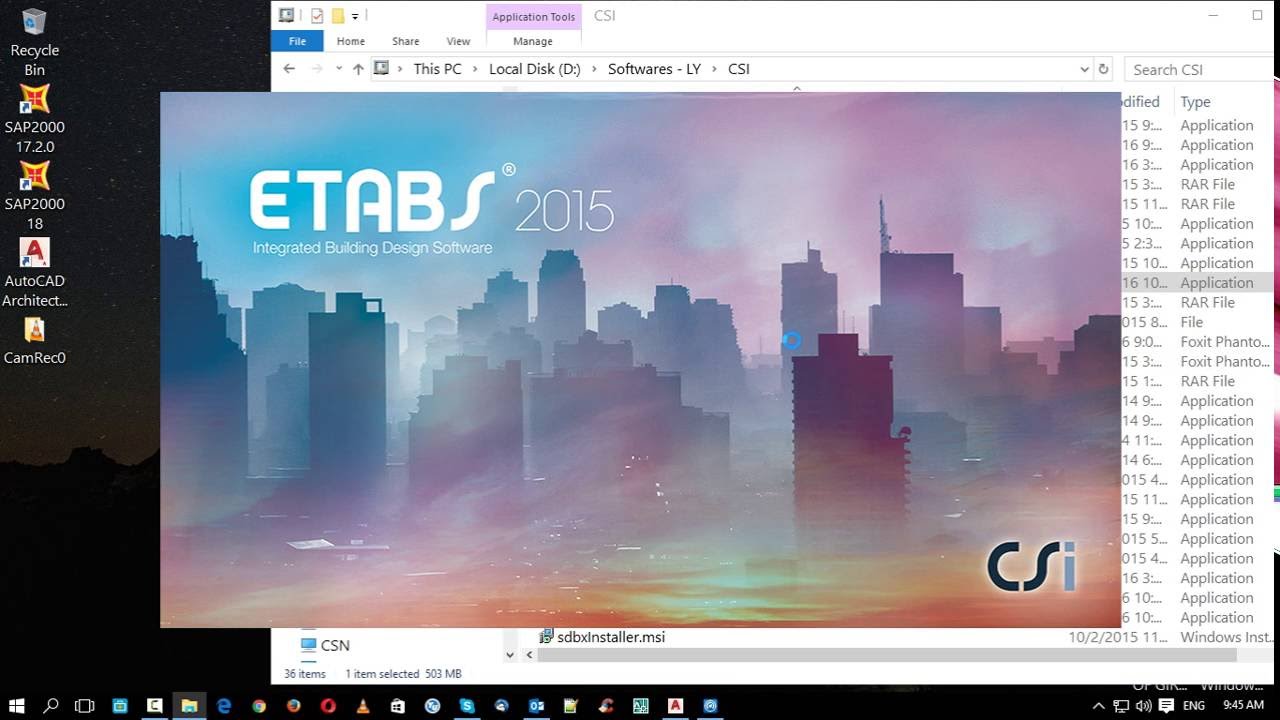1280x720 pixels.
Task: Click the Windows Start button
Action: pyautogui.click(x=17, y=705)
